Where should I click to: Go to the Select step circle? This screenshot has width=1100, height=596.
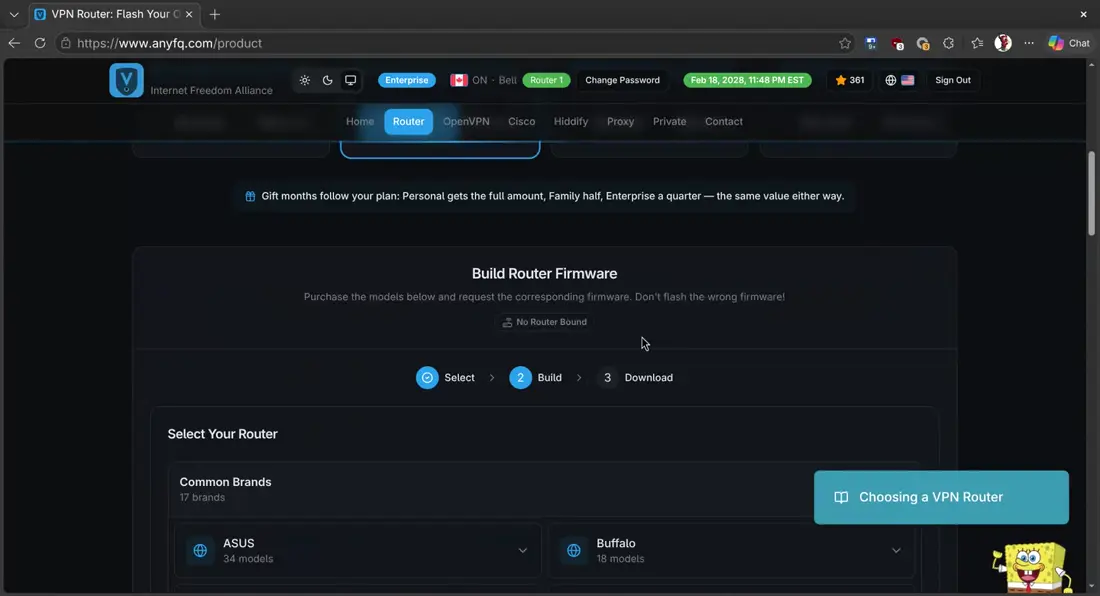click(427, 377)
